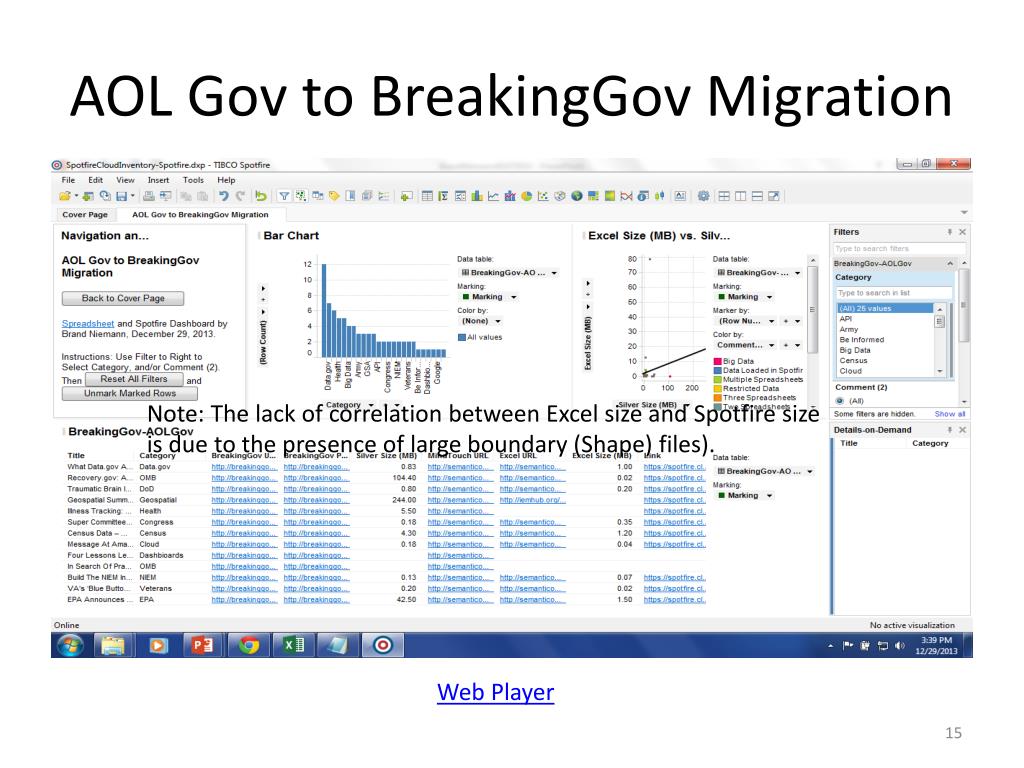
Task: Click the Geospatial Summ... table row title
Action: pyautogui.click(x=99, y=500)
